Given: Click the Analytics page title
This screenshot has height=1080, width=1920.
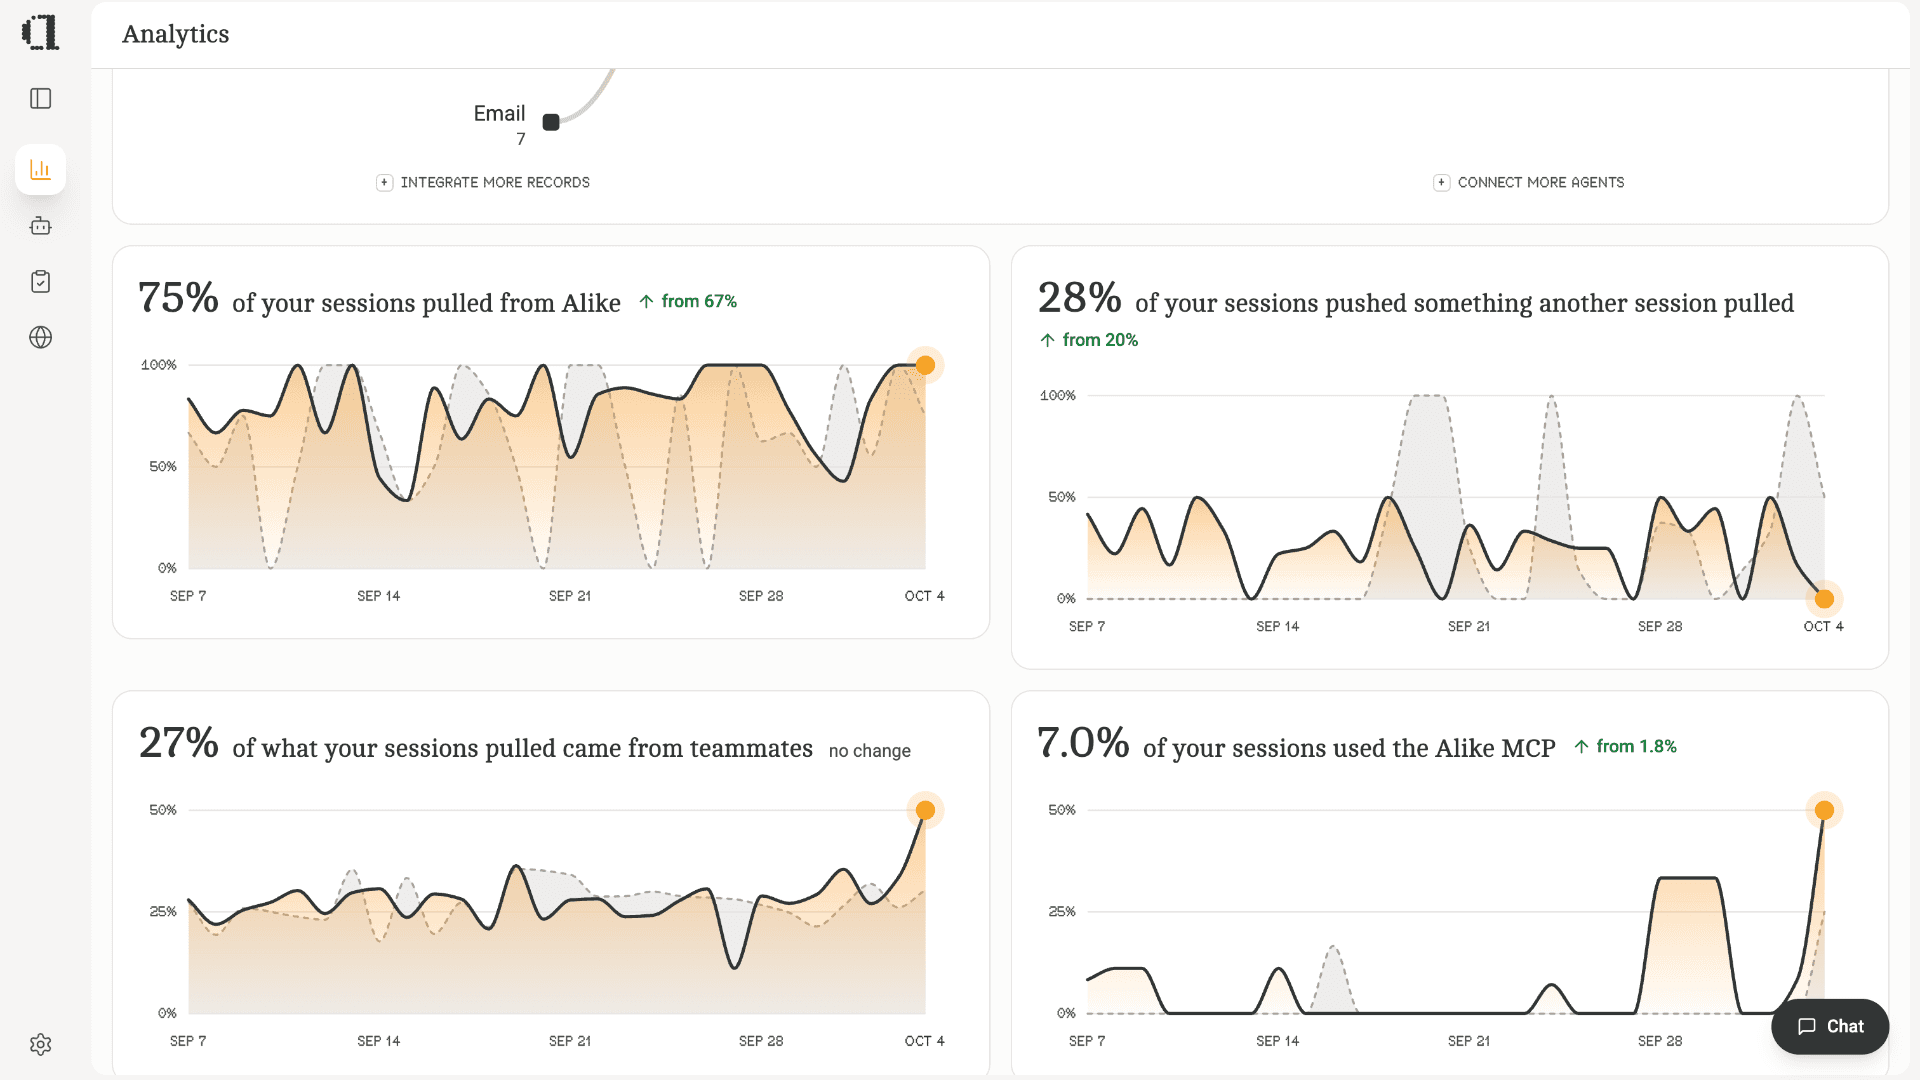Looking at the screenshot, I should pos(176,34).
